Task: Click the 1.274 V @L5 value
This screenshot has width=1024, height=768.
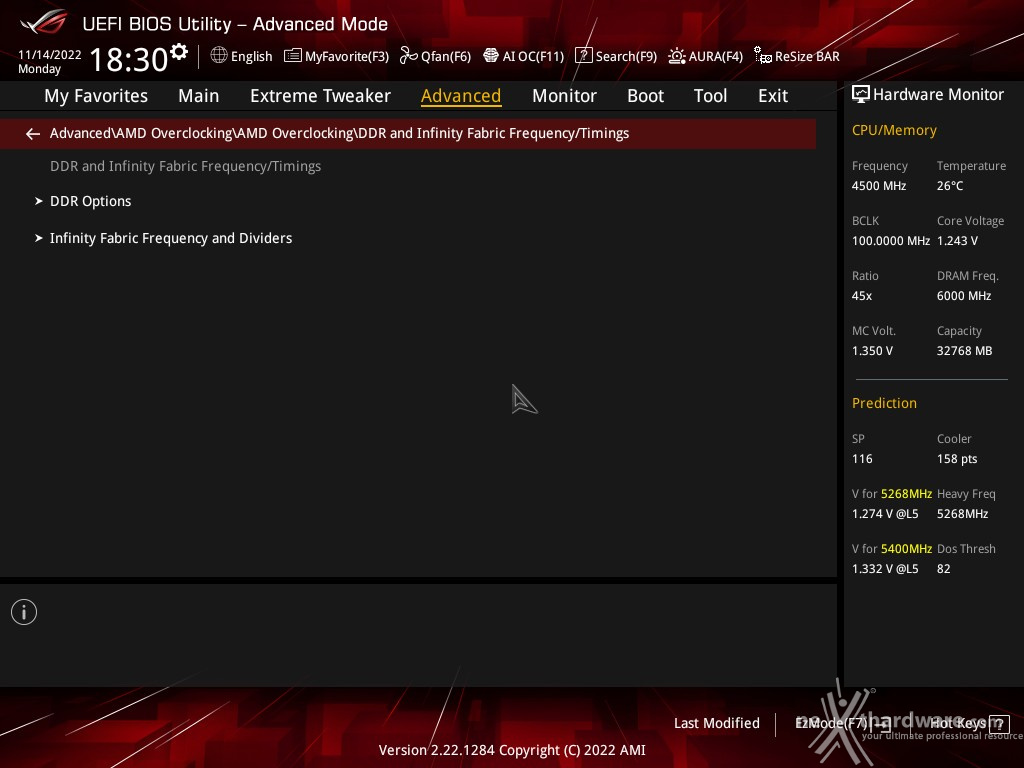Action: click(x=885, y=514)
